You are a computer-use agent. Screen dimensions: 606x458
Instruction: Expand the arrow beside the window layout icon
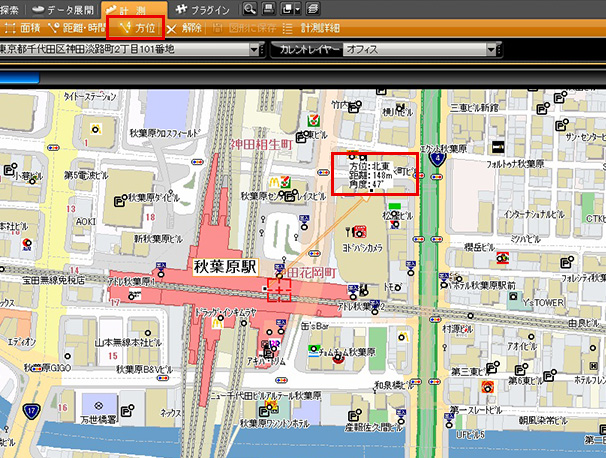tap(298, 10)
